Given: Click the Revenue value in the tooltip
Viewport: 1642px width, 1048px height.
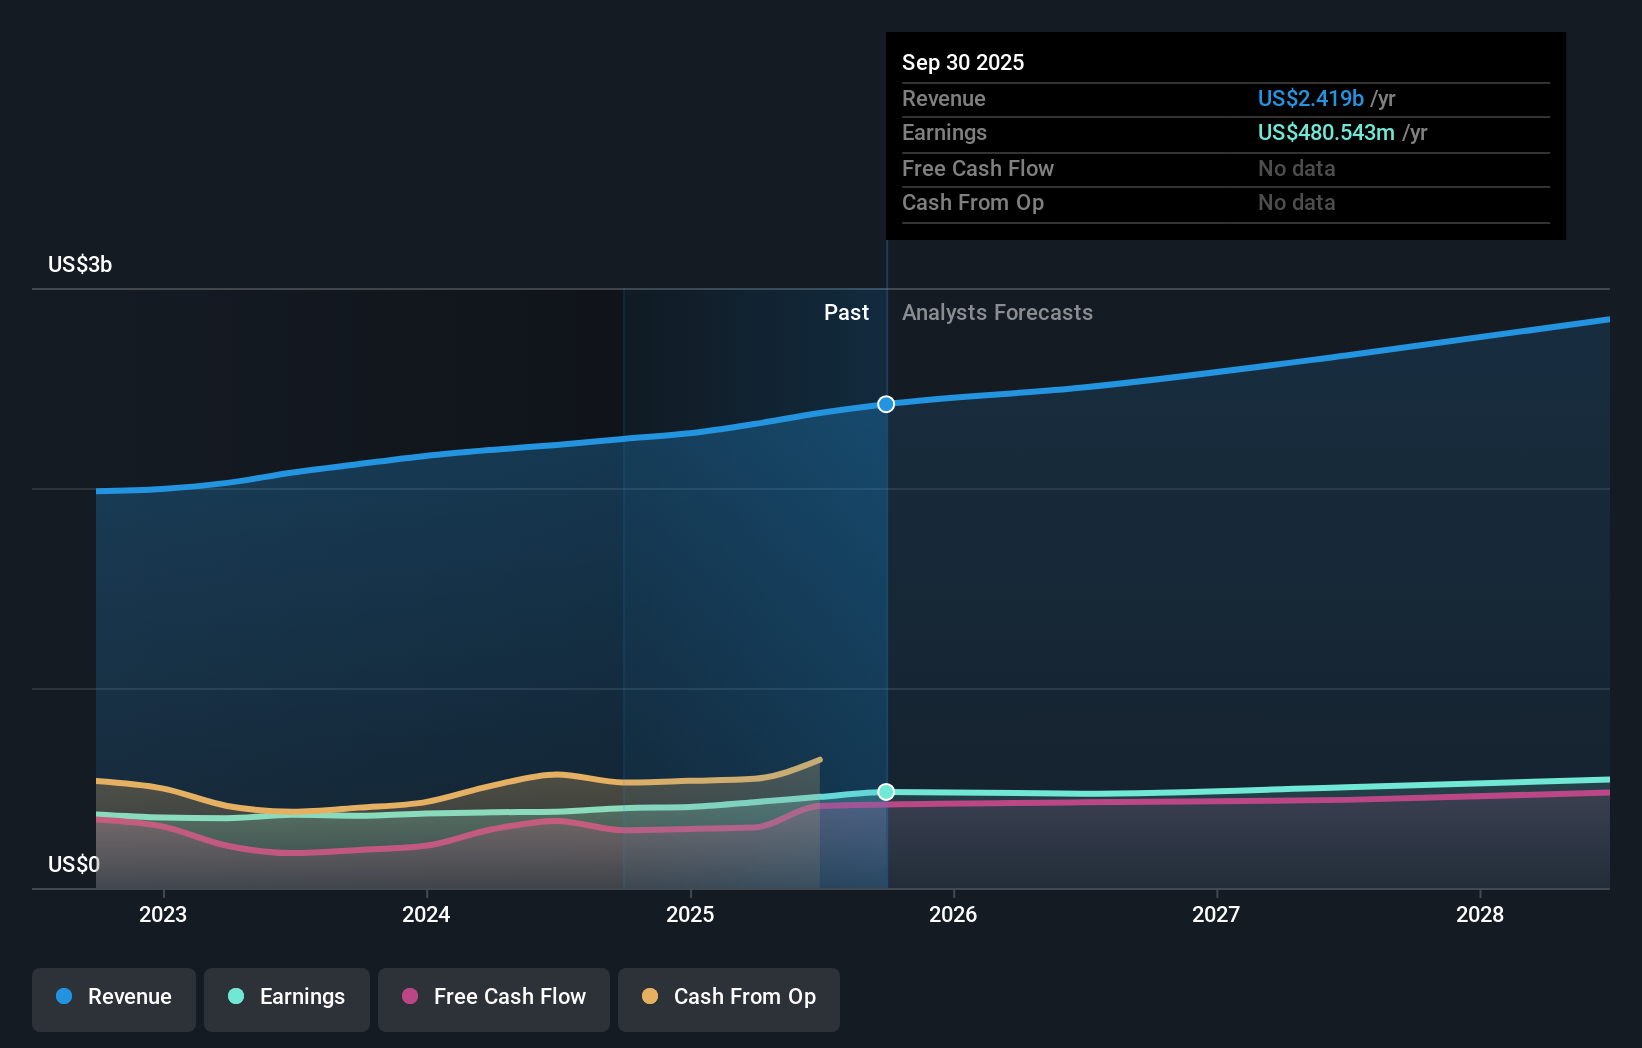Looking at the screenshot, I should pyautogui.click(x=1310, y=98).
